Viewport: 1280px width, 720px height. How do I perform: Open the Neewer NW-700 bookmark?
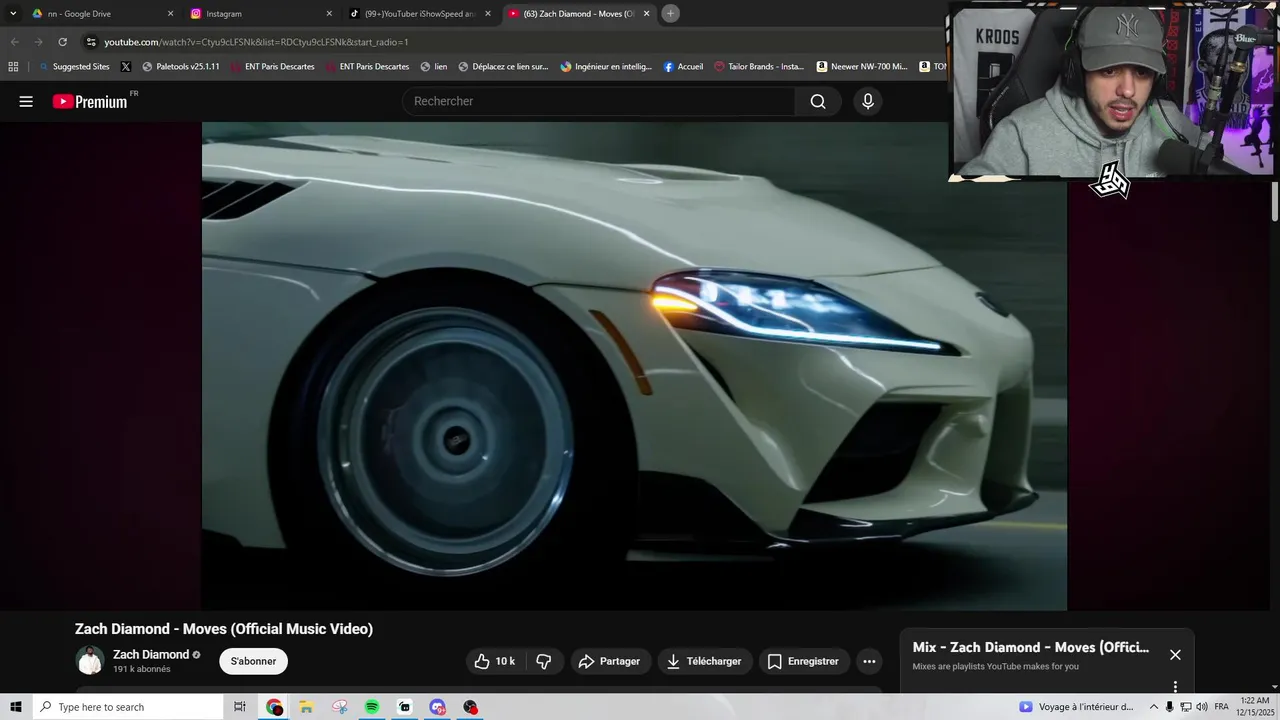(862, 67)
